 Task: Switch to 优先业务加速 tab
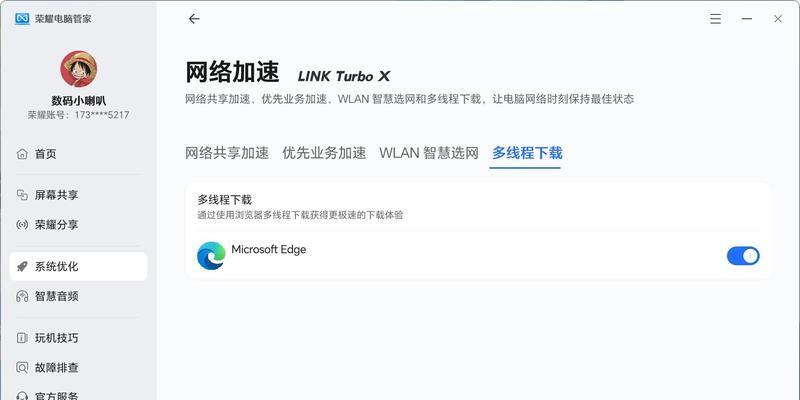(324, 153)
